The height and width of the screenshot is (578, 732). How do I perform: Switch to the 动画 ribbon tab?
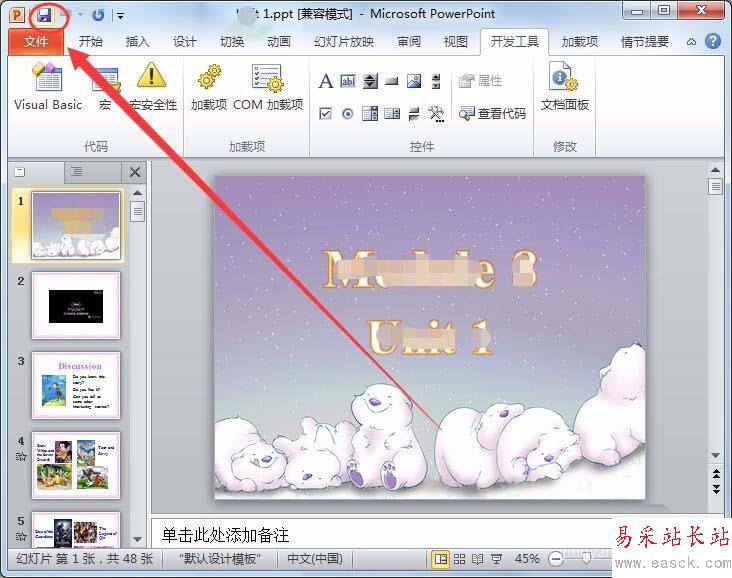point(279,42)
